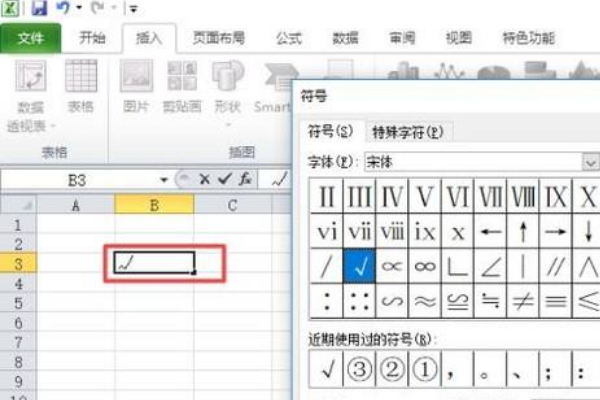Click the Insert Function fx icon
This screenshot has width=600, height=400.
[x=245, y=179]
